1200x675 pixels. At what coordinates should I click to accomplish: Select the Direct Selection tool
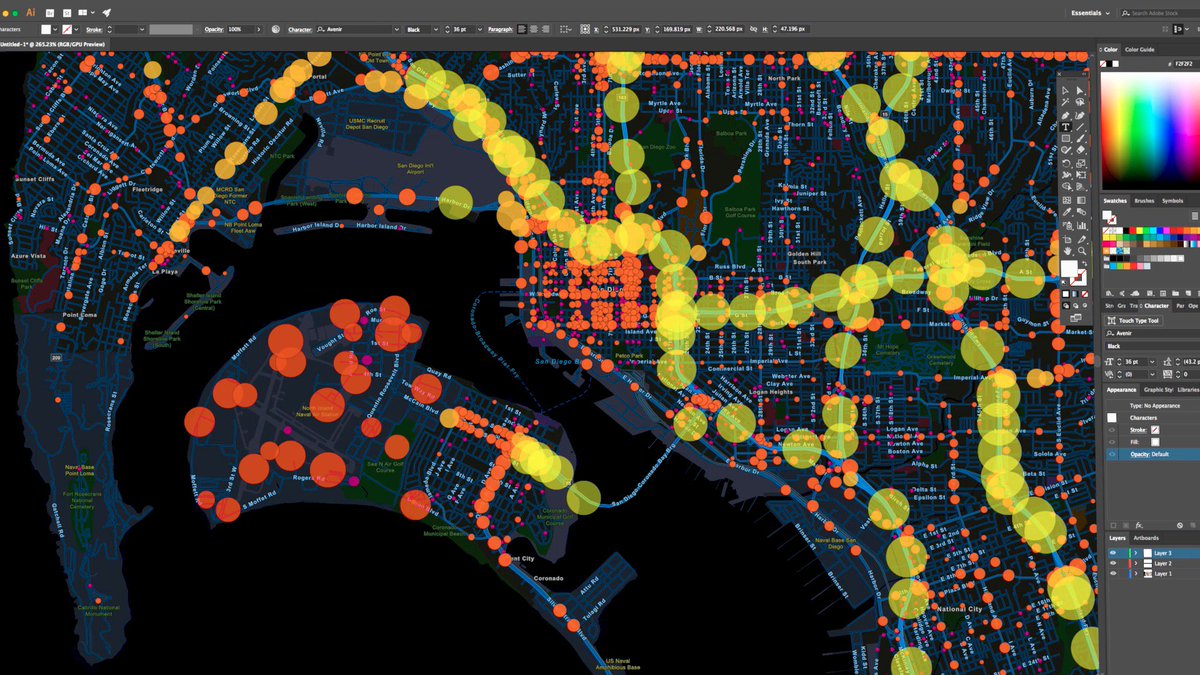(x=1080, y=90)
